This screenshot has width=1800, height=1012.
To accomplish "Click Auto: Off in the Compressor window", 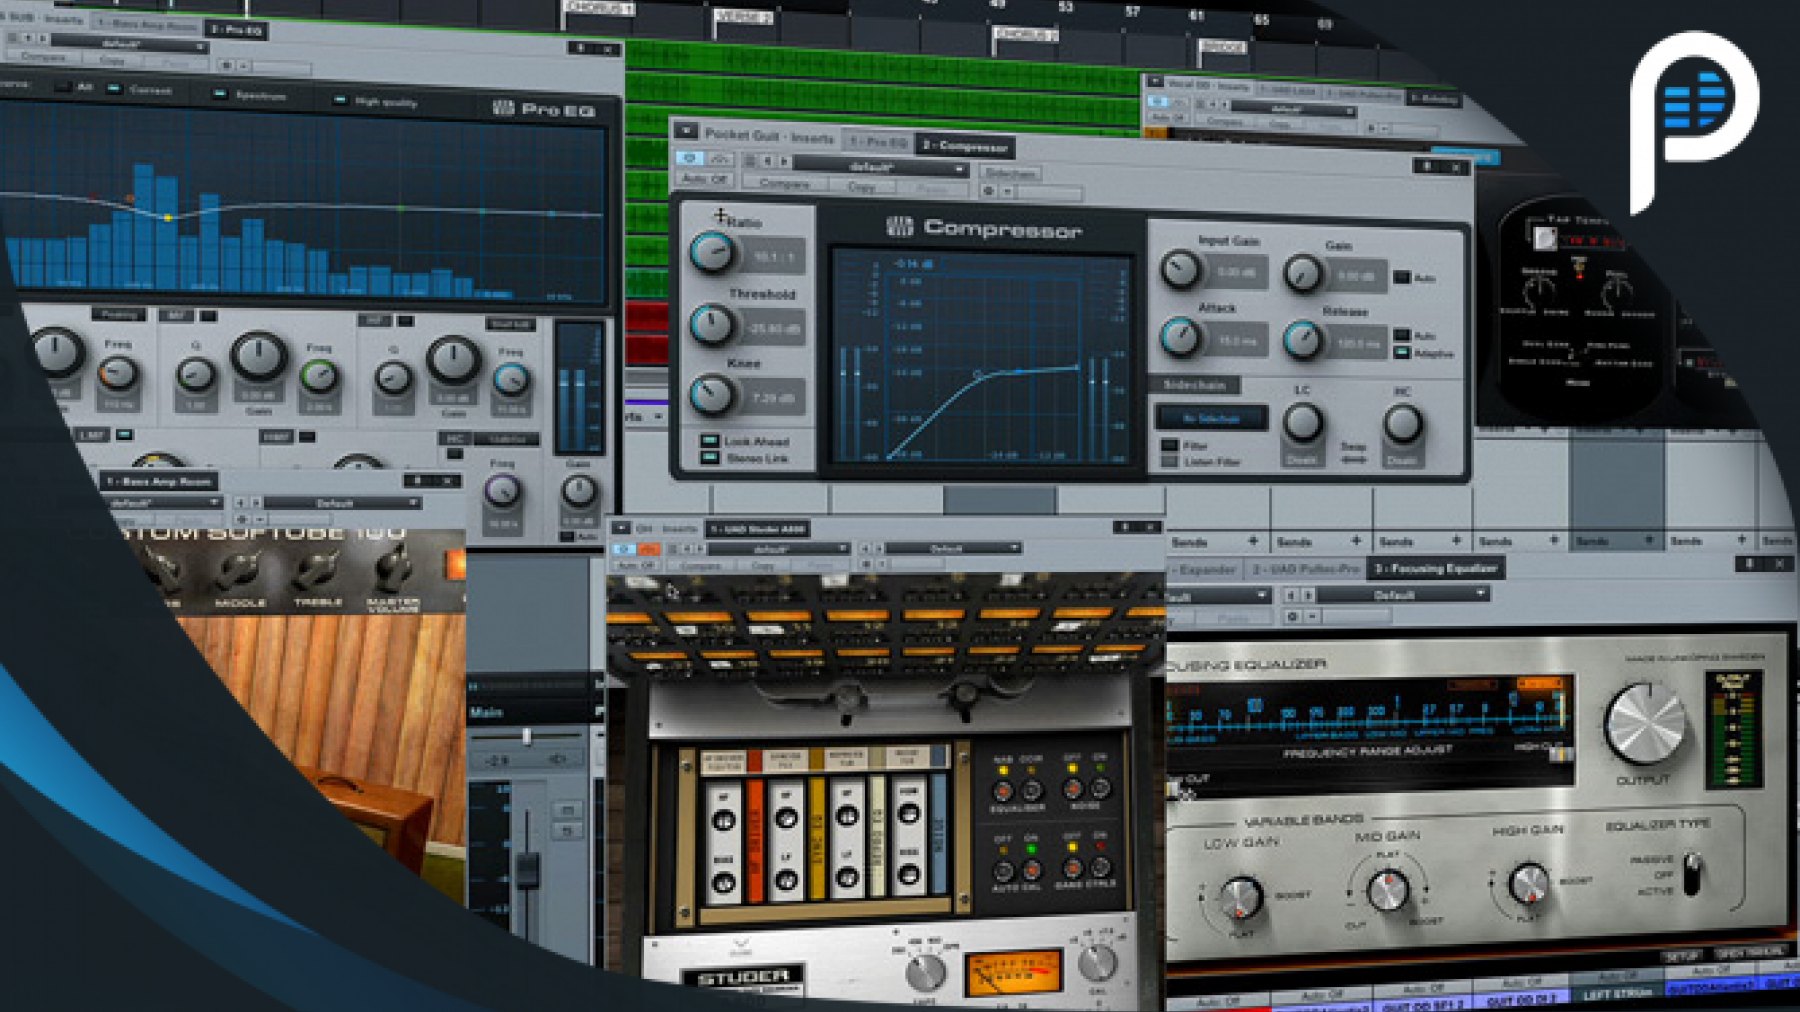I will [x=706, y=179].
